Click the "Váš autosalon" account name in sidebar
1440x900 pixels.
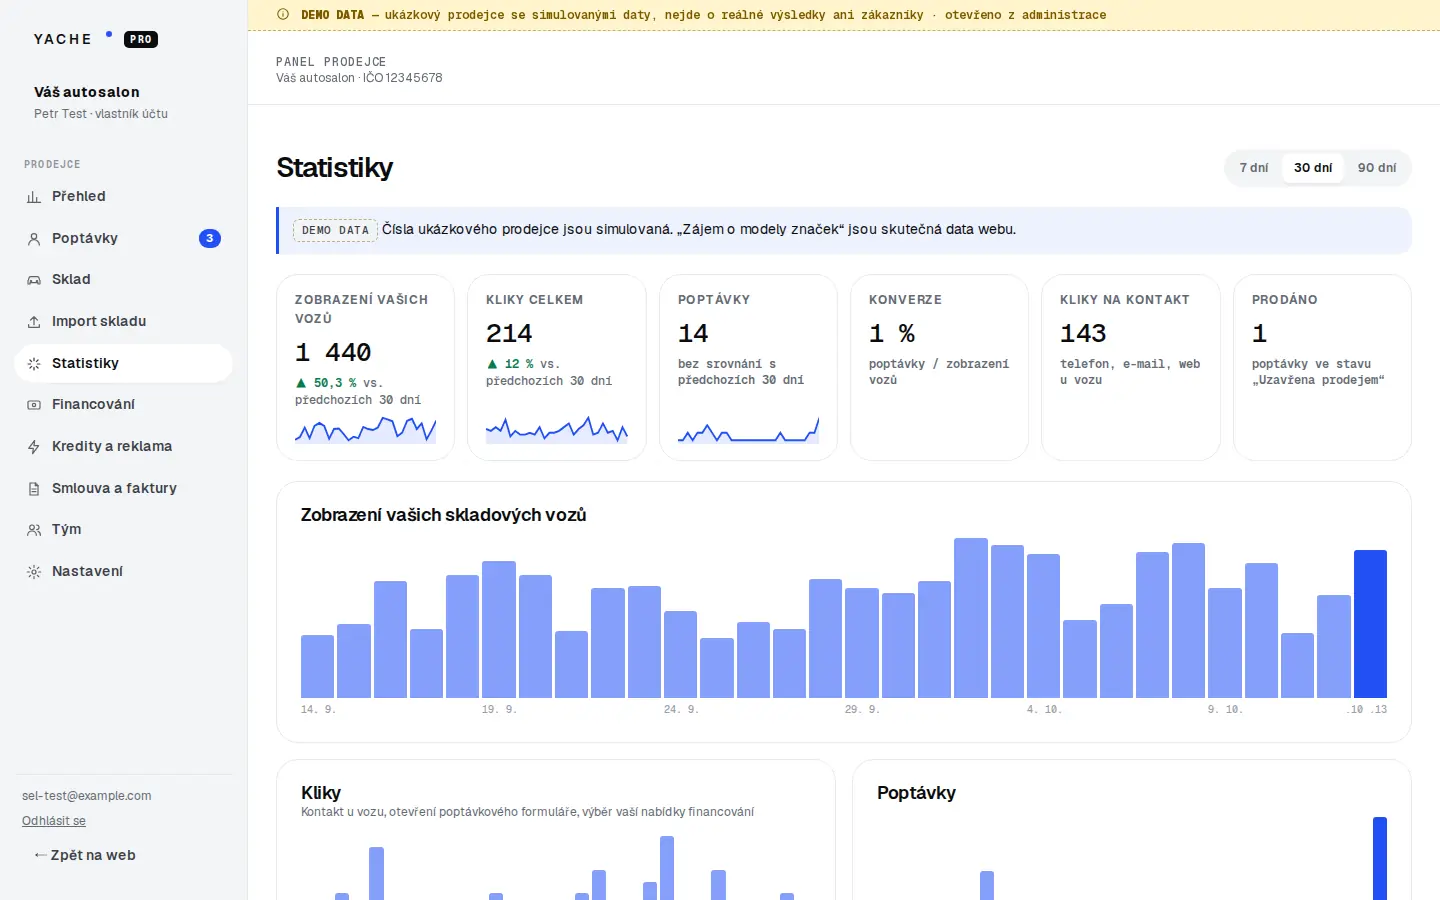87,92
